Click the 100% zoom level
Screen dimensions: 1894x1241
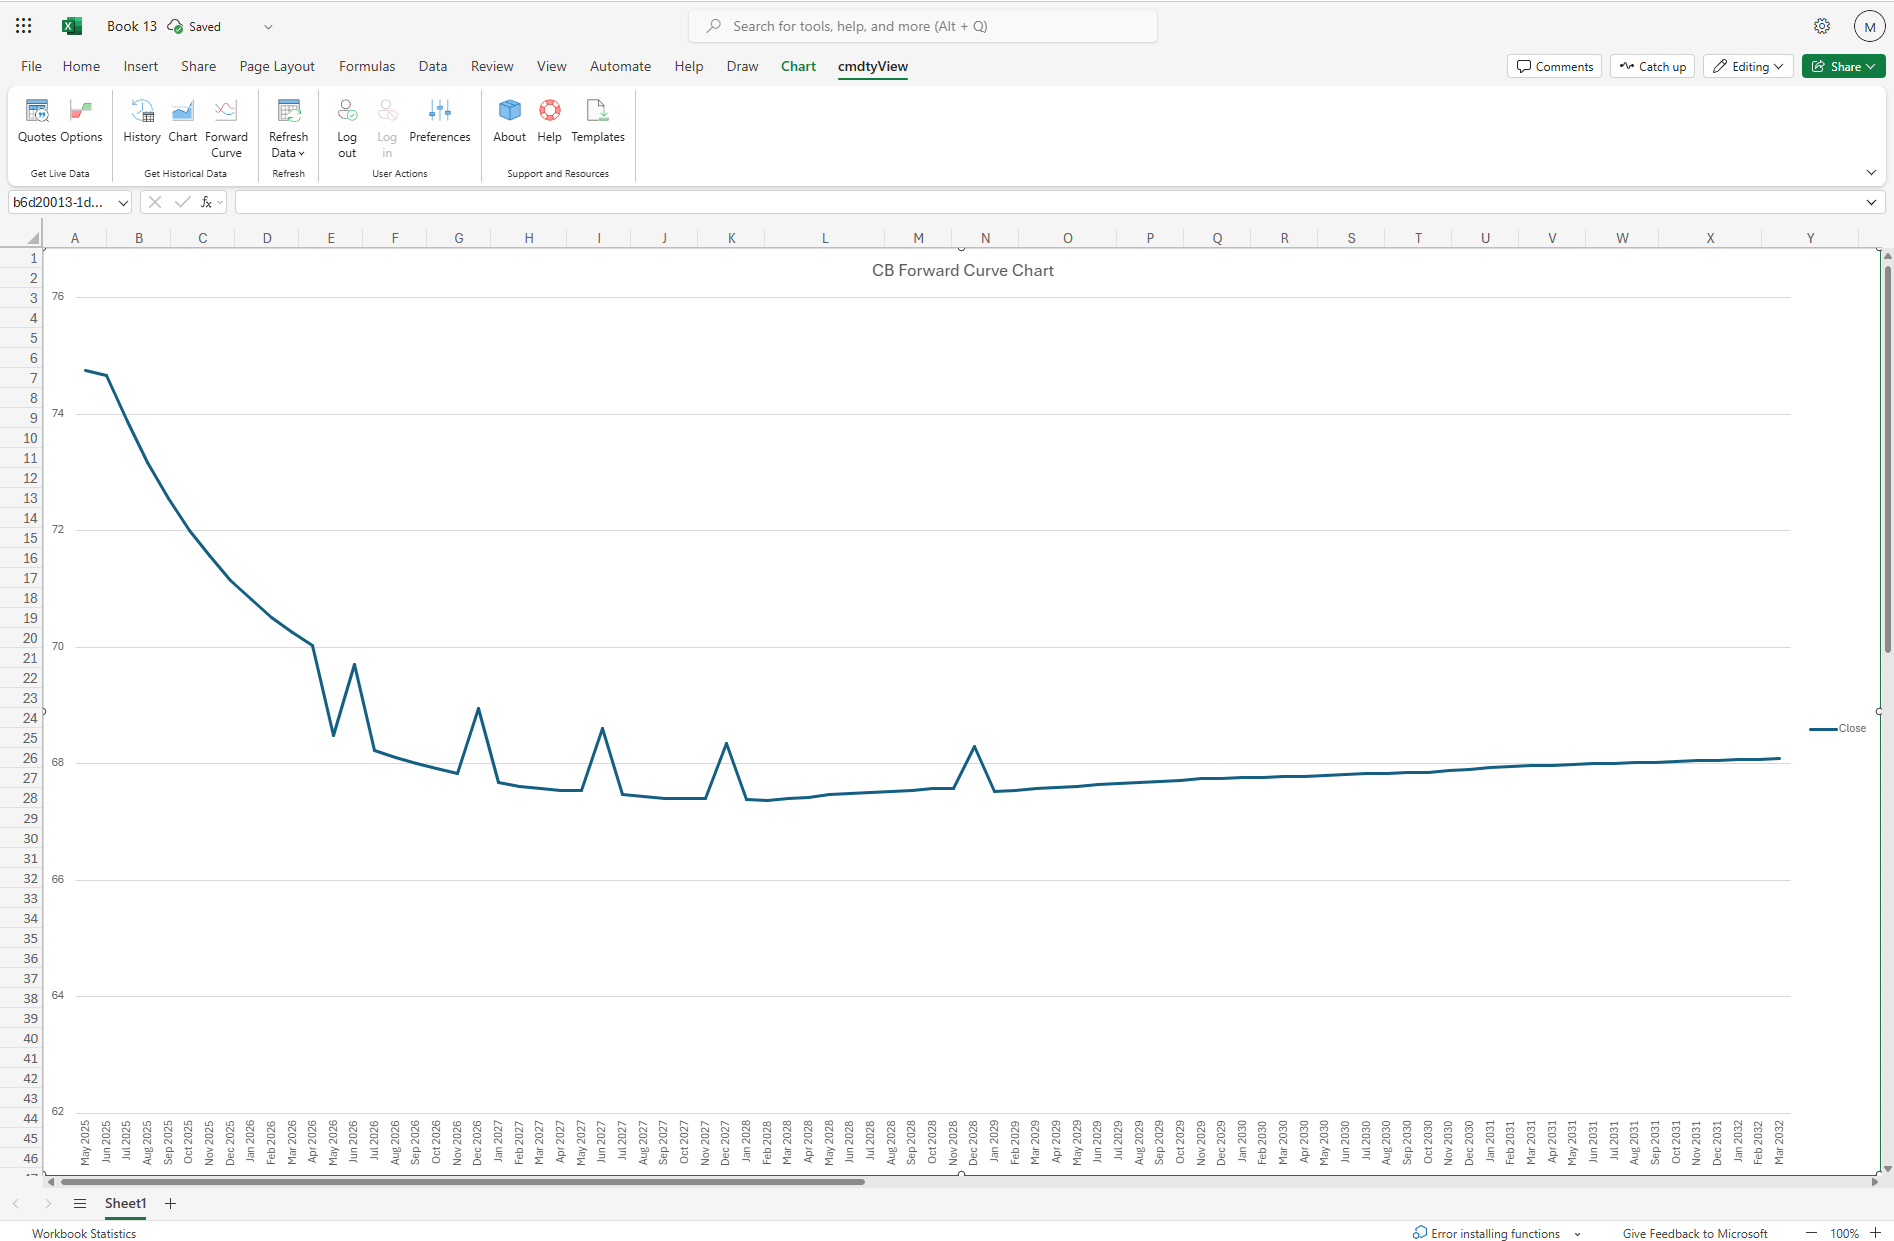click(1844, 1234)
